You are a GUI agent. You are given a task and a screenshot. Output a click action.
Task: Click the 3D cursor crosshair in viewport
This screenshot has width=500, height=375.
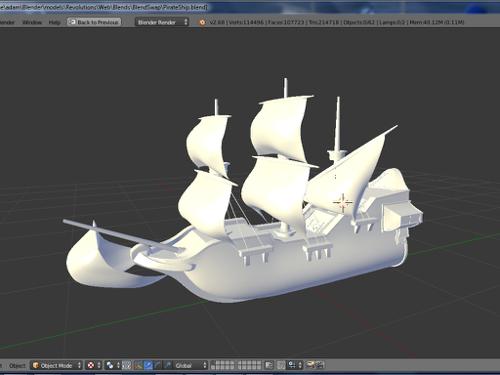343,202
